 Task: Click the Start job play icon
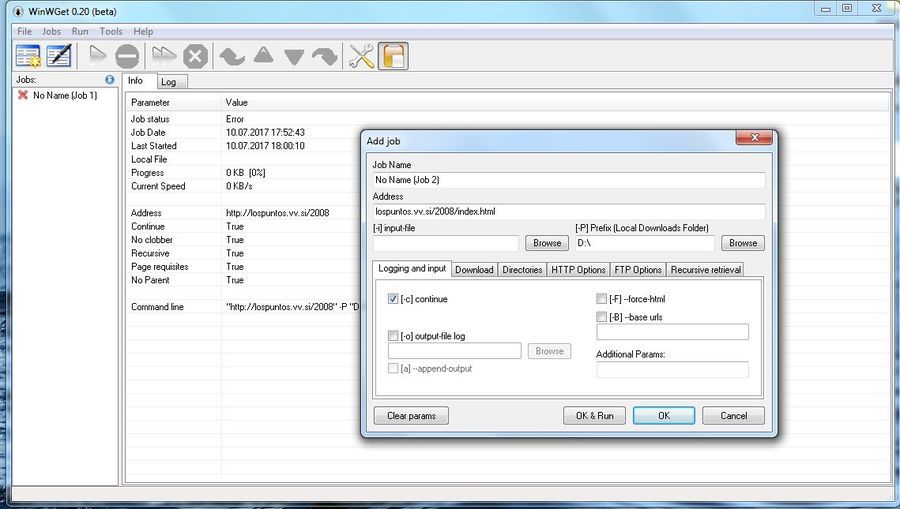click(x=98, y=56)
